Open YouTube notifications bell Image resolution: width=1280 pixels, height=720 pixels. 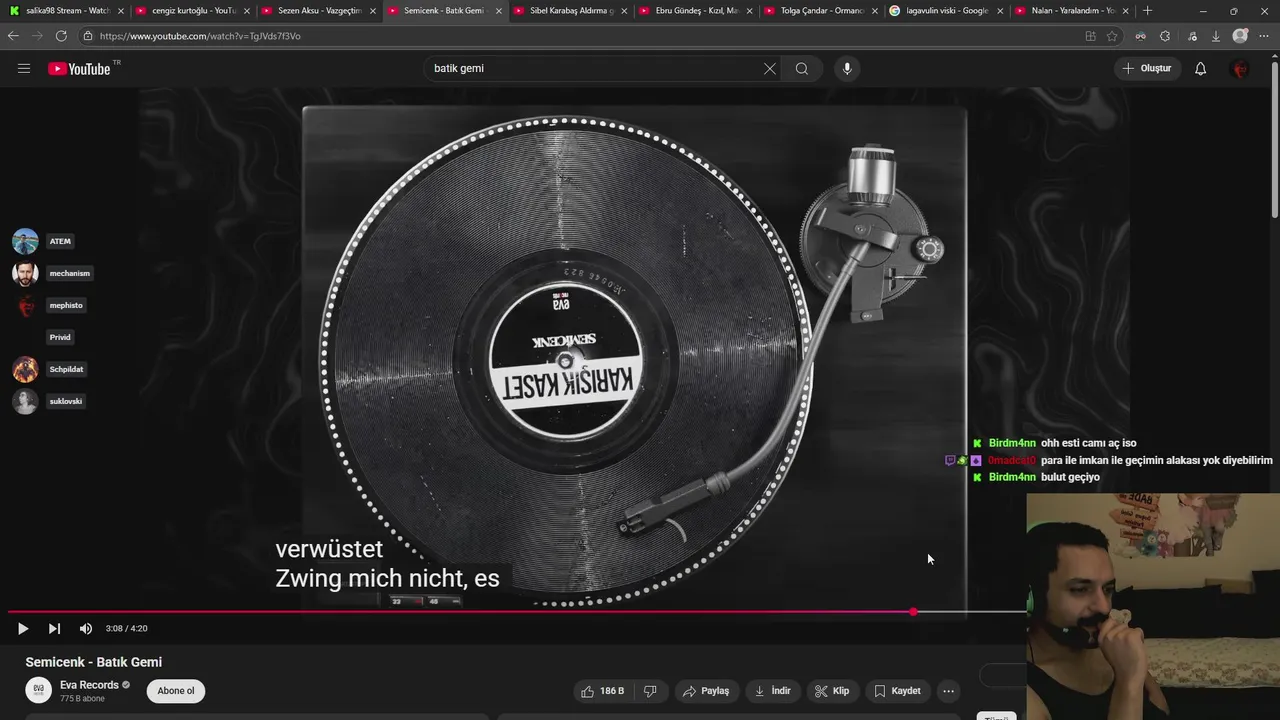coord(1200,69)
